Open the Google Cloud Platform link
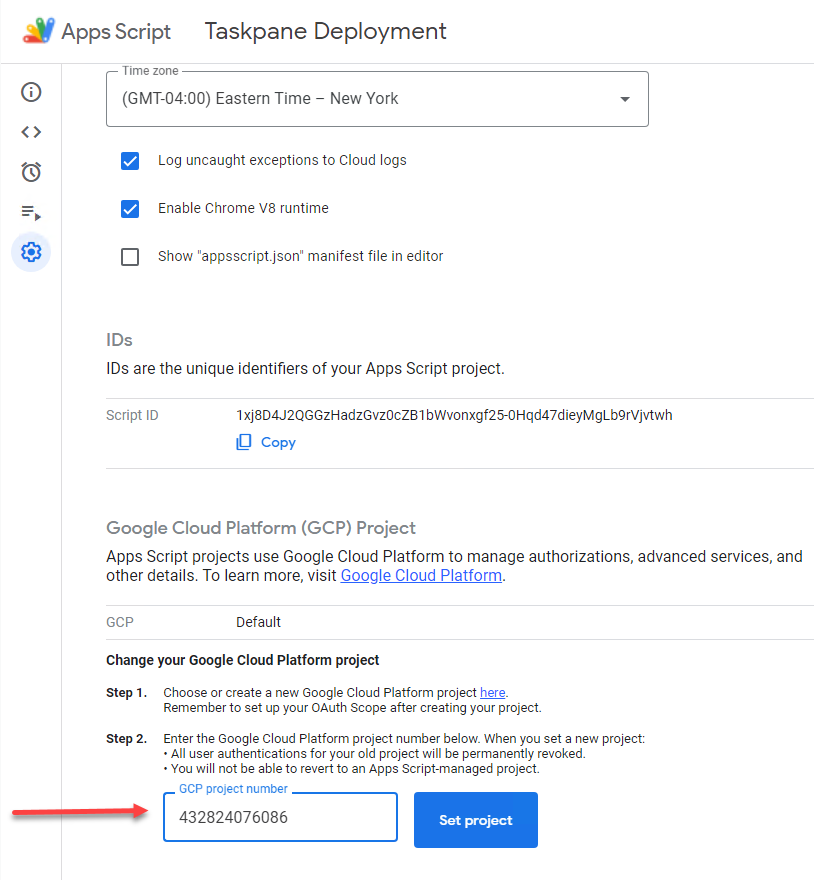 [421, 575]
